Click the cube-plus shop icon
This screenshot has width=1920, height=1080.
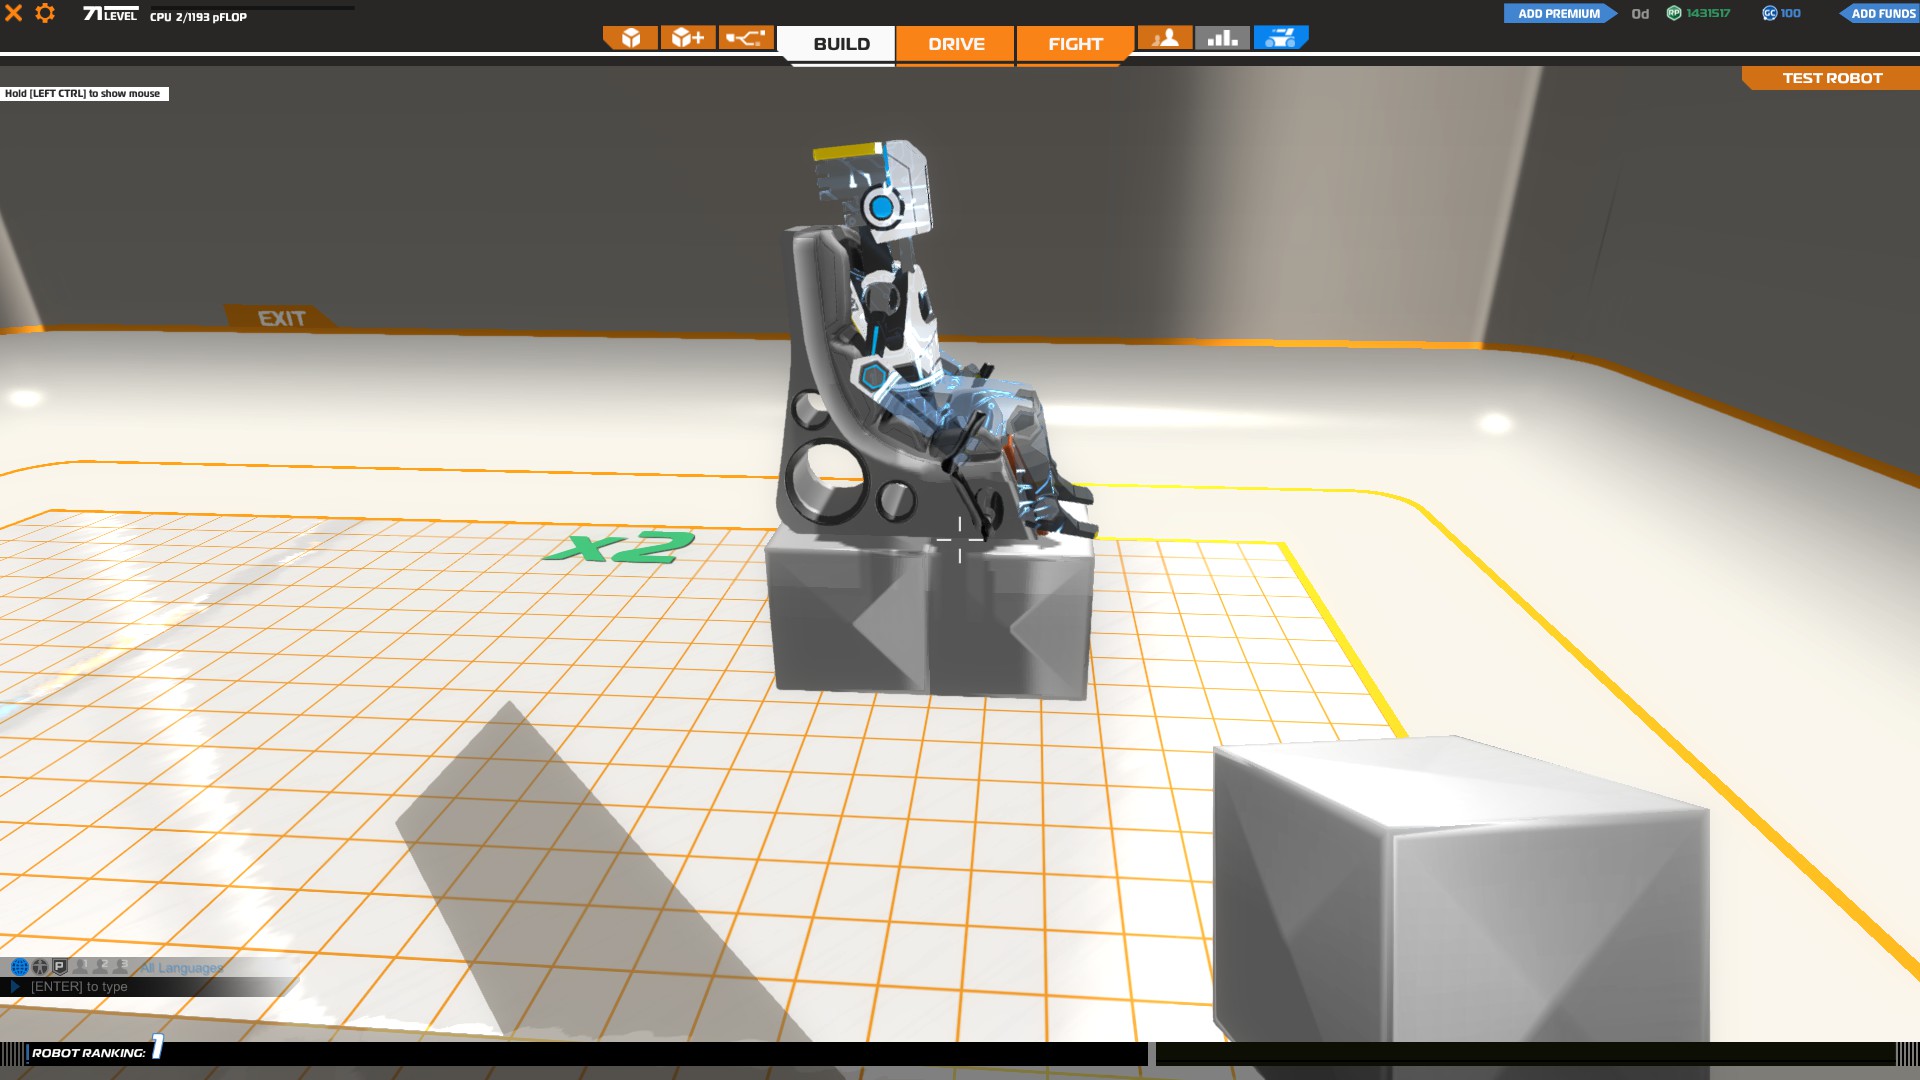688,38
